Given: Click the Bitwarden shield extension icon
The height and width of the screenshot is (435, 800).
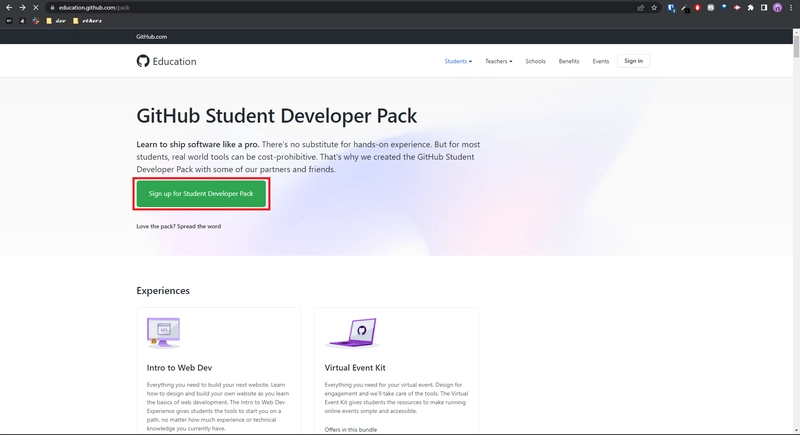Looking at the screenshot, I should (670, 7).
